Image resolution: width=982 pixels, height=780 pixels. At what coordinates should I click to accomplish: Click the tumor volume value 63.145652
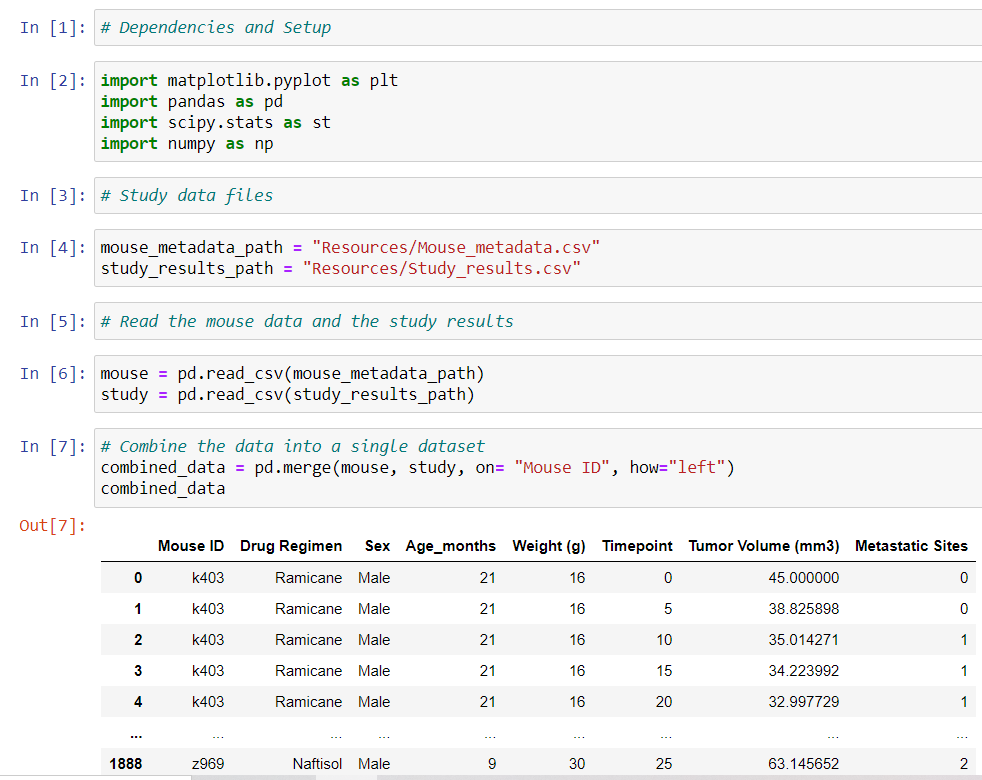pyautogui.click(x=804, y=764)
